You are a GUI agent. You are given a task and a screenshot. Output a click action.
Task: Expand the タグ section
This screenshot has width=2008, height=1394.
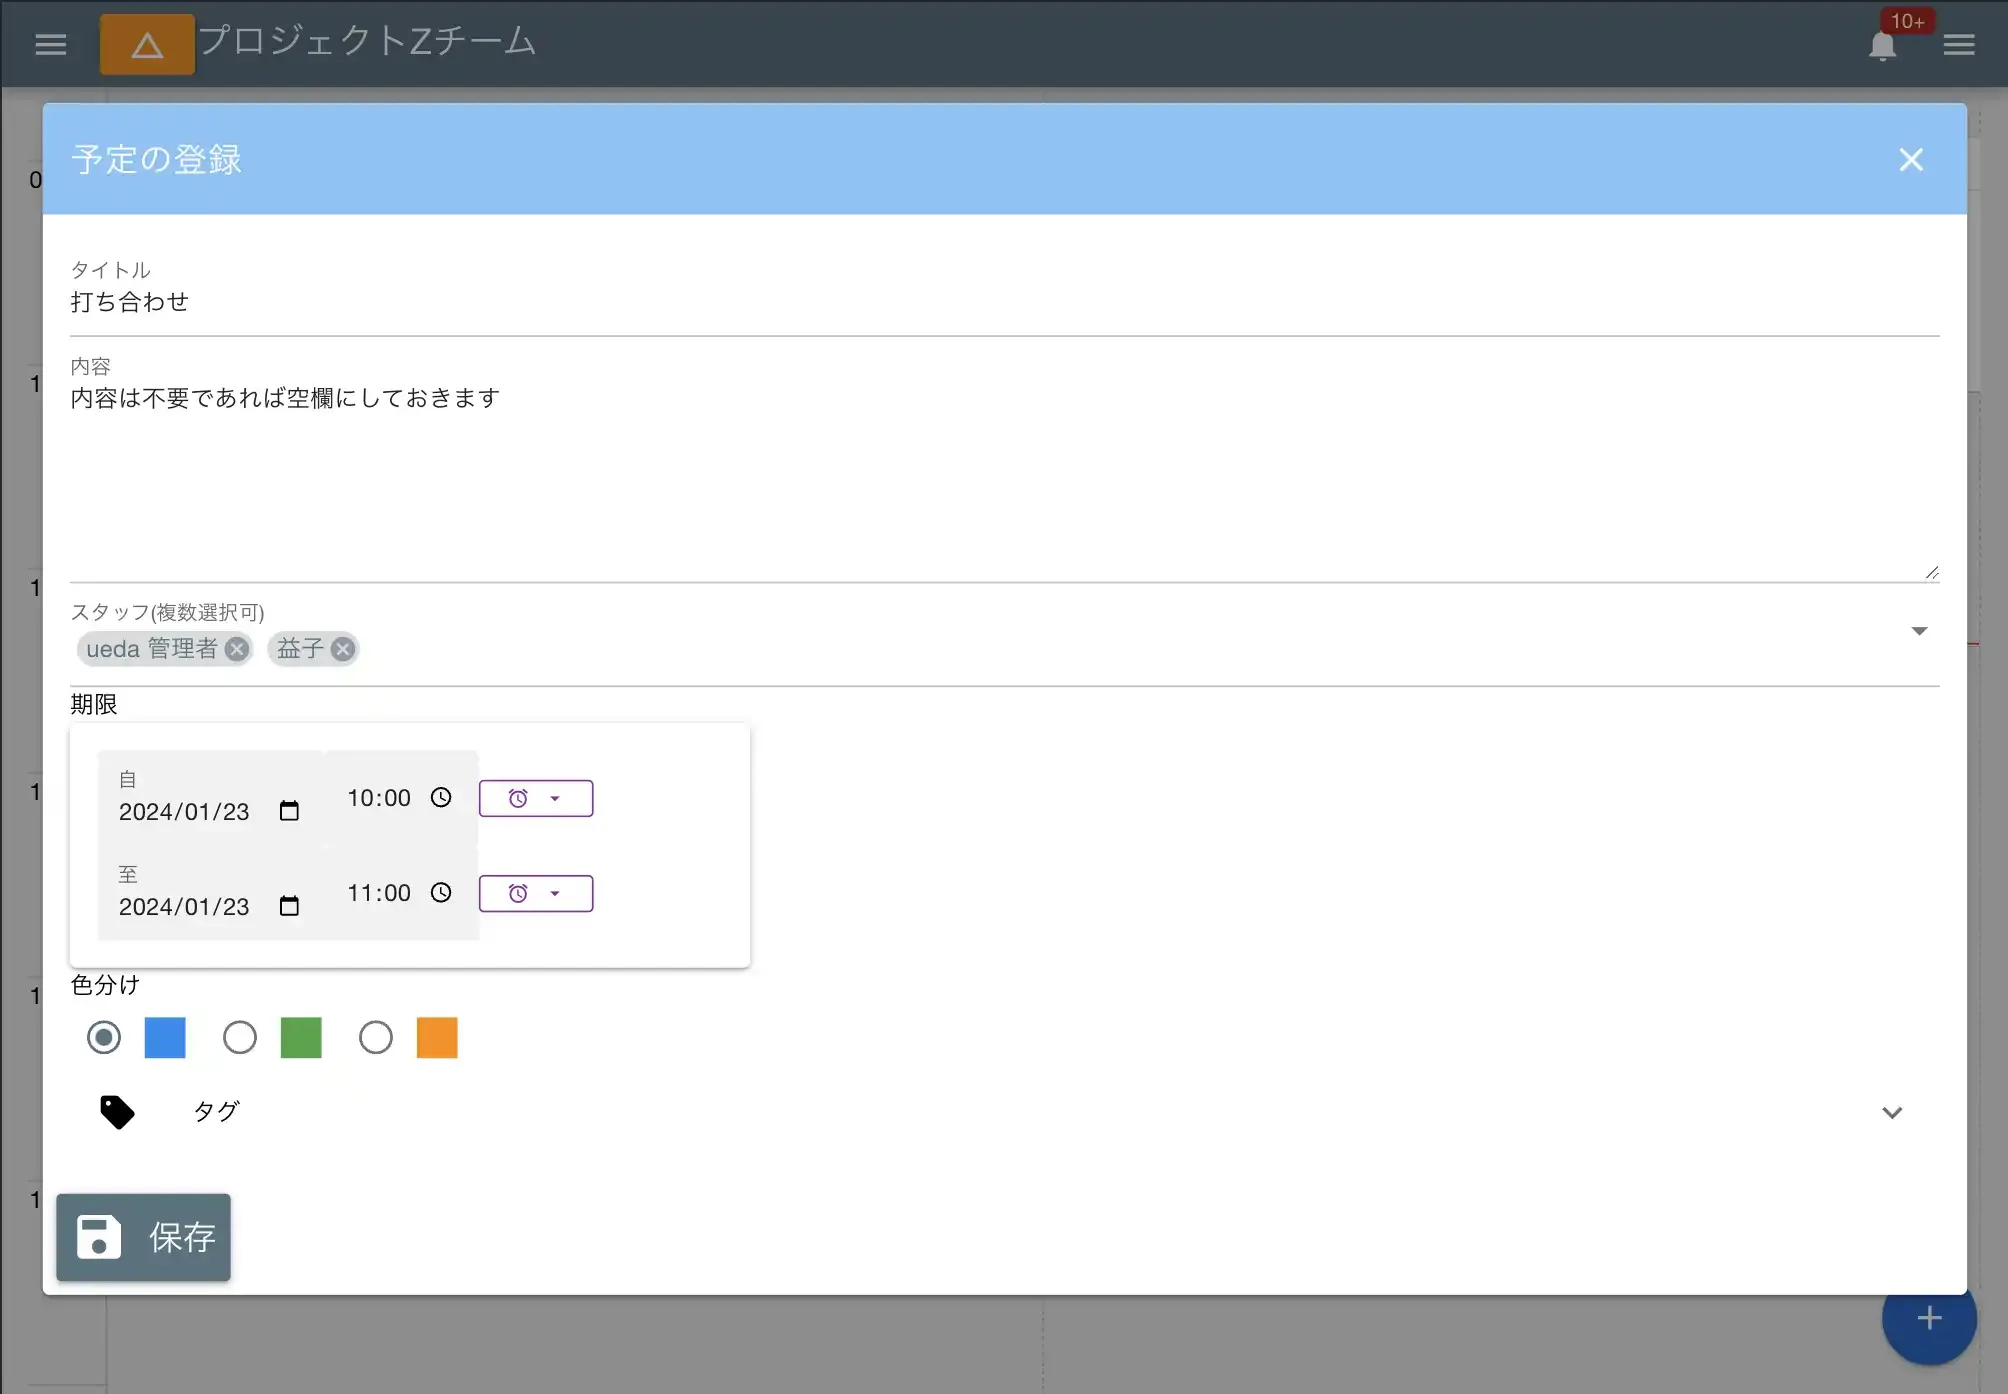1892,1111
